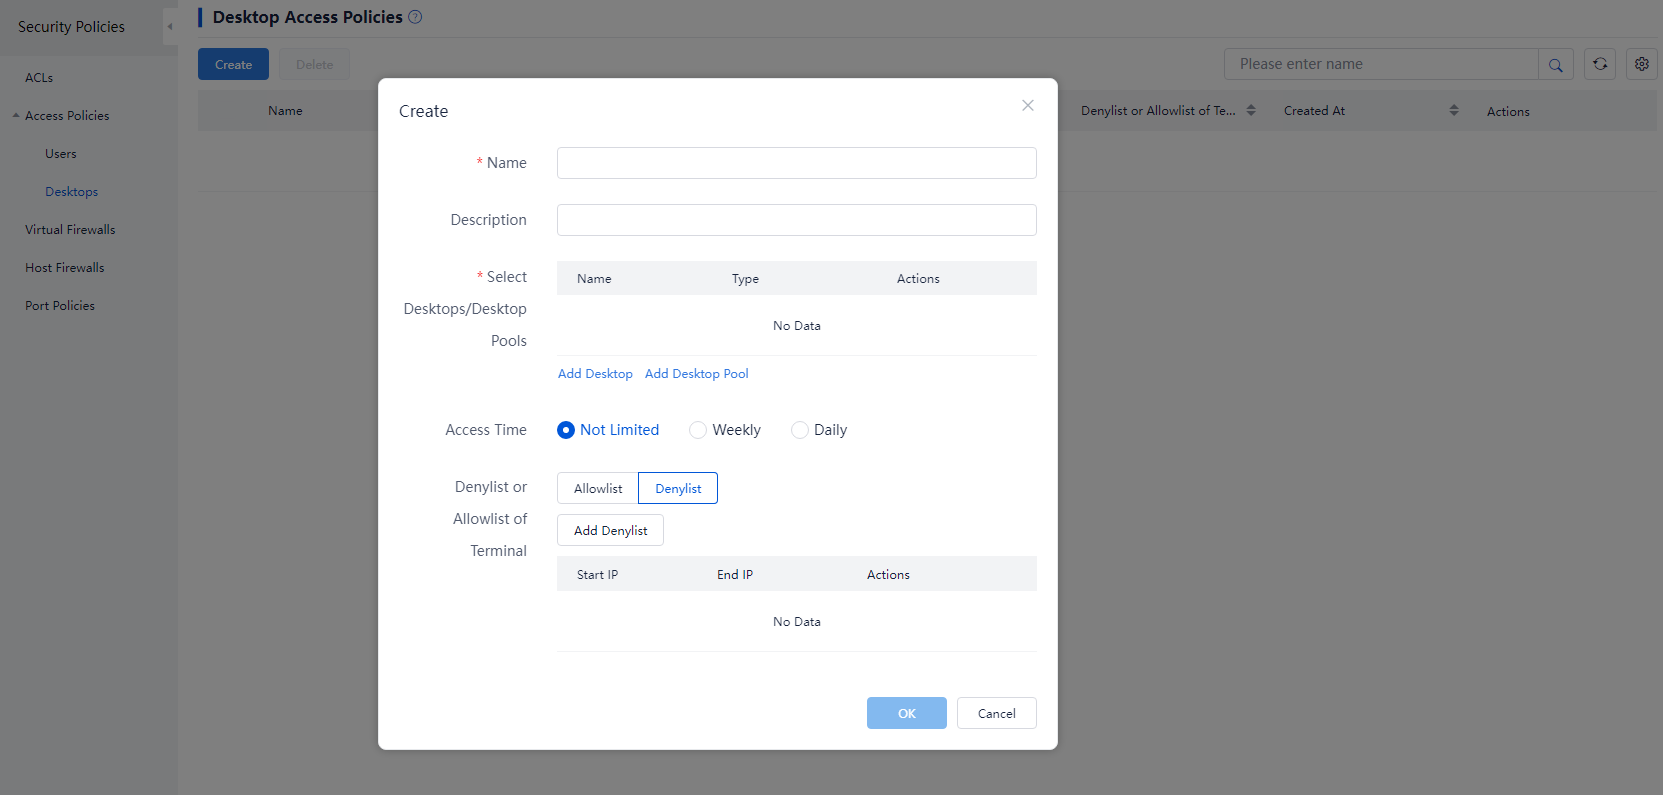Open Desktops under Access Policies

(x=72, y=192)
